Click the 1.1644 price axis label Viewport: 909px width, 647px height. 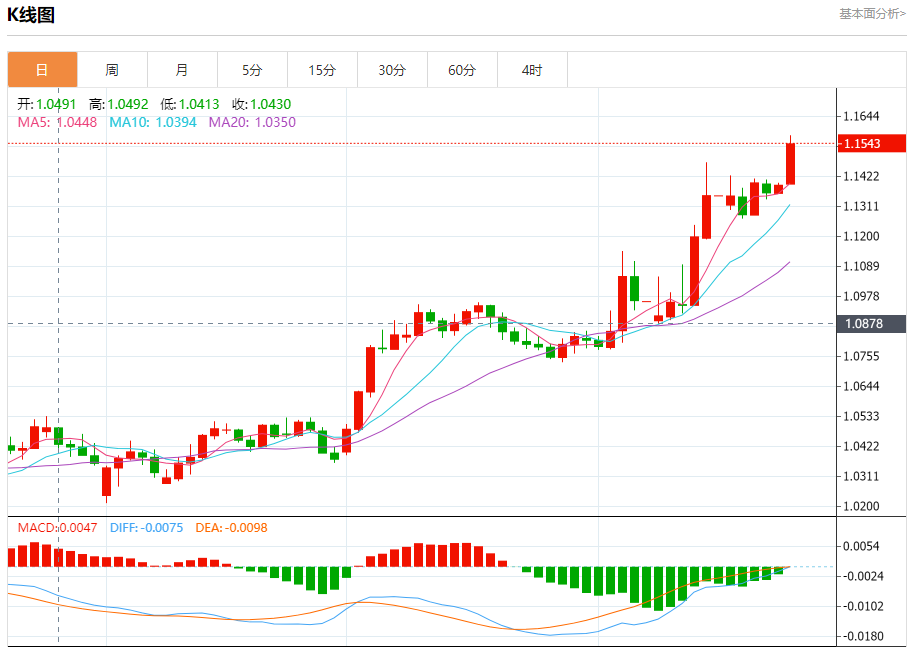click(862, 116)
